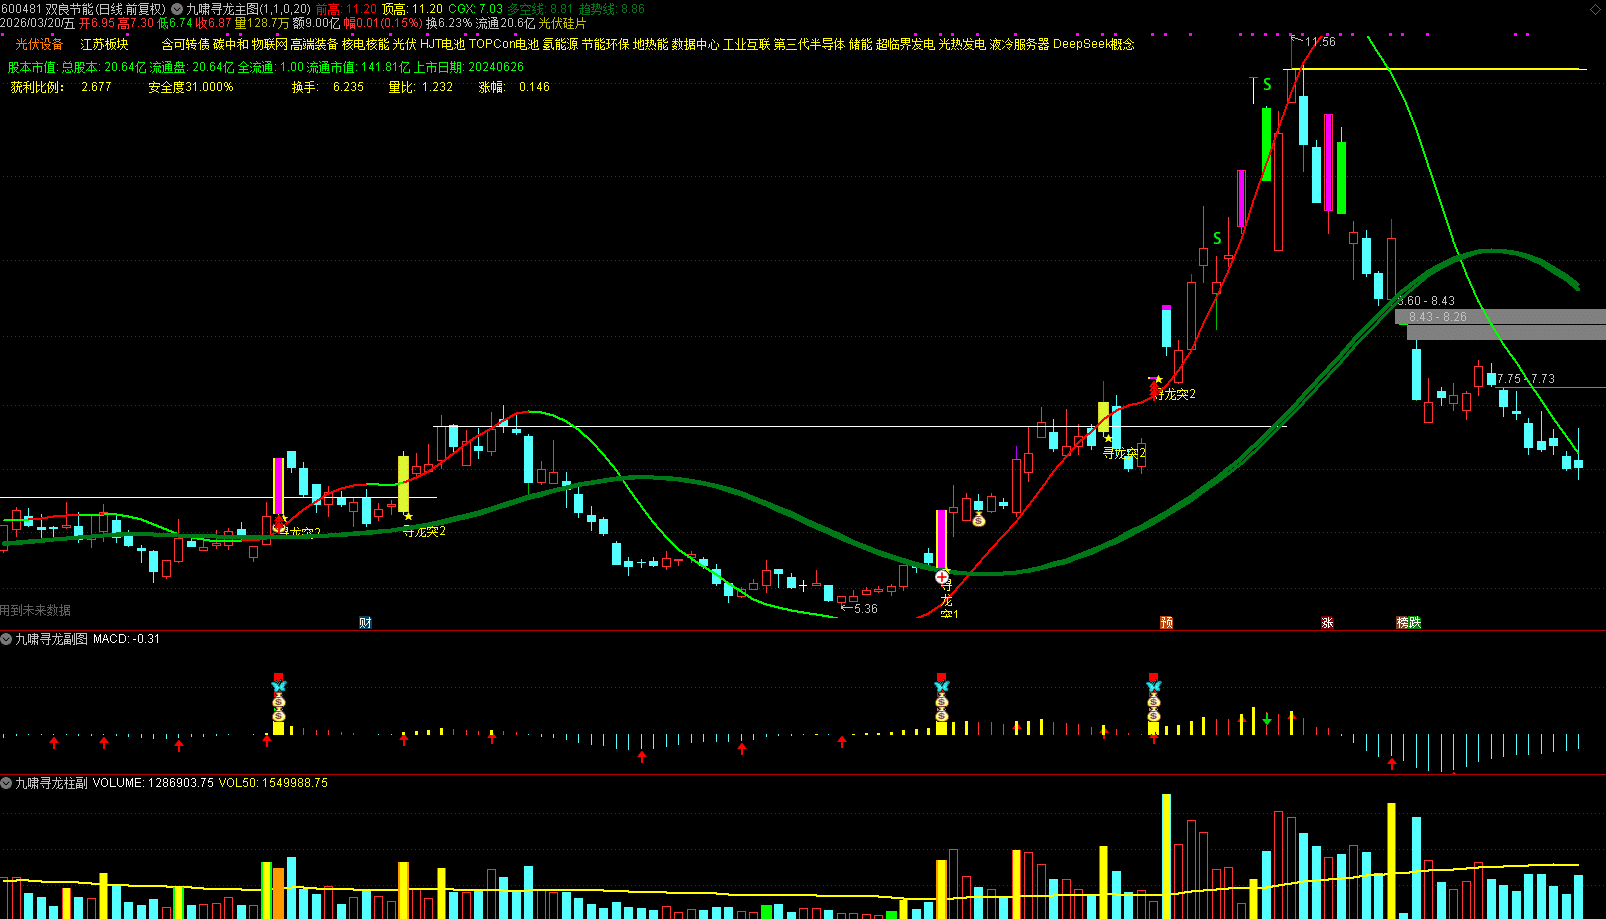Click the 涨 marker on the timeline

[x=1327, y=623]
